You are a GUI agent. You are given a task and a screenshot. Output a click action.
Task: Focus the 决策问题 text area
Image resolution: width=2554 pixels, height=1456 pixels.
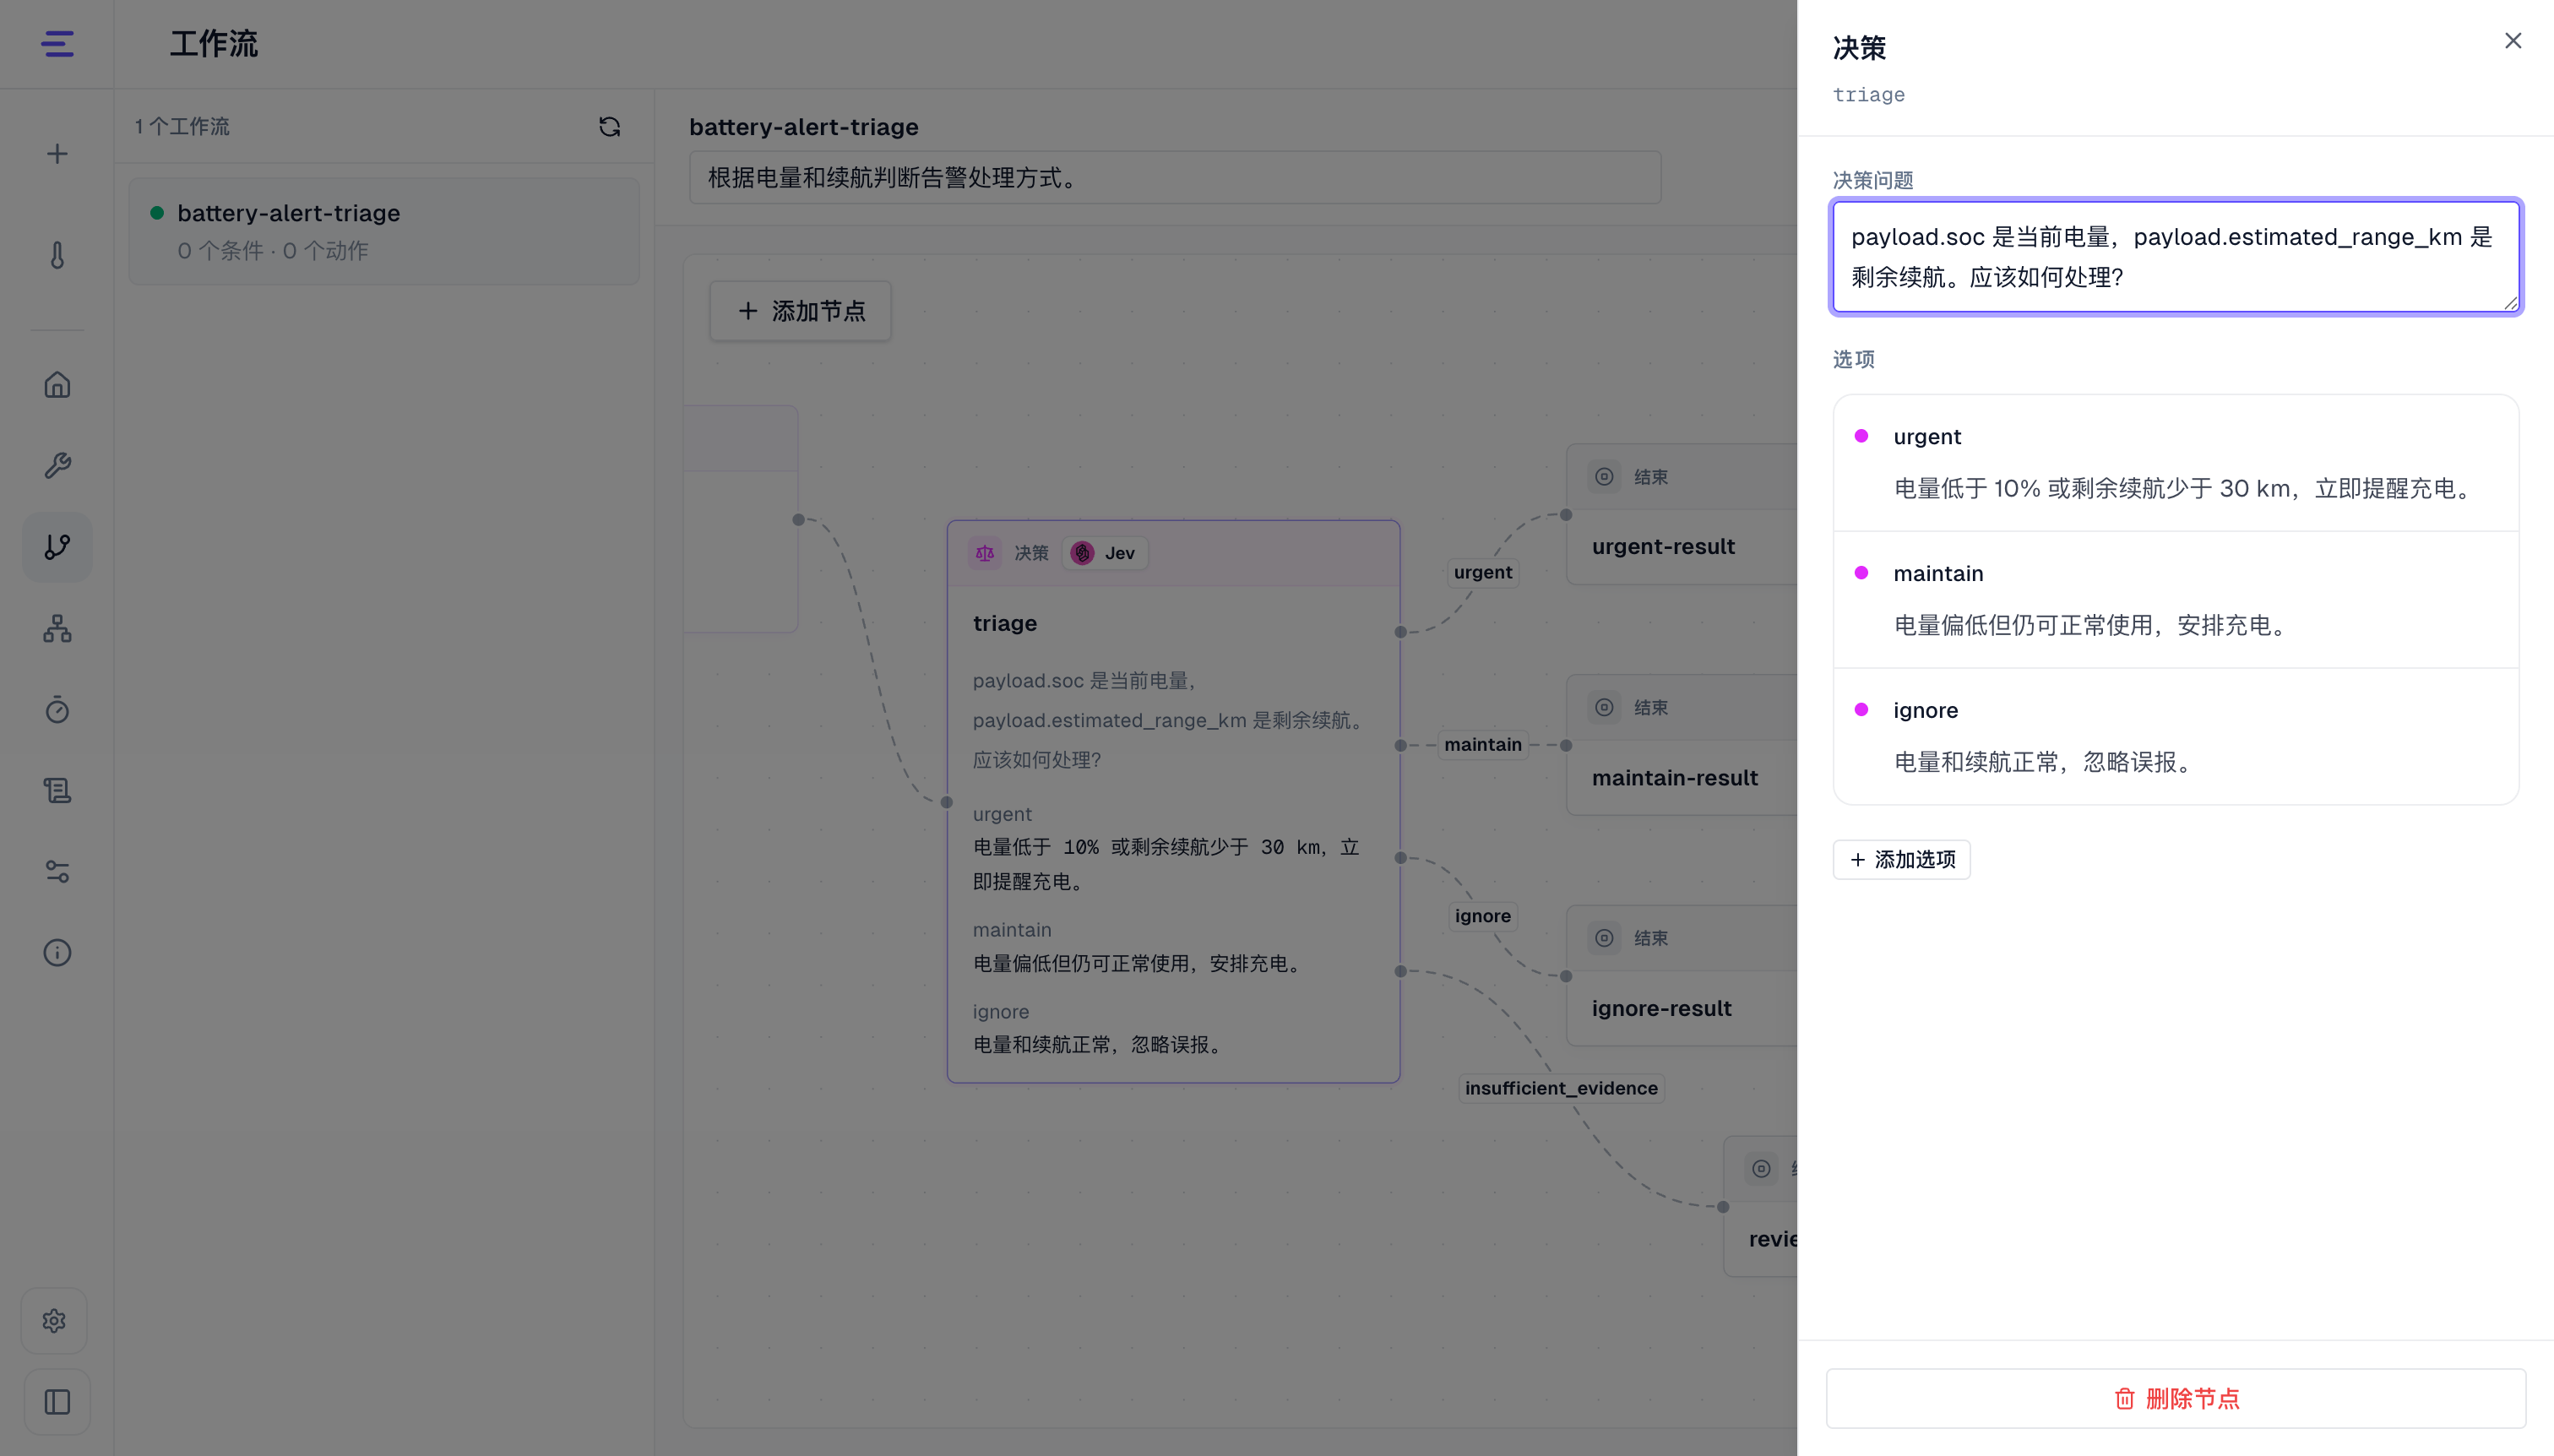click(x=2175, y=257)
